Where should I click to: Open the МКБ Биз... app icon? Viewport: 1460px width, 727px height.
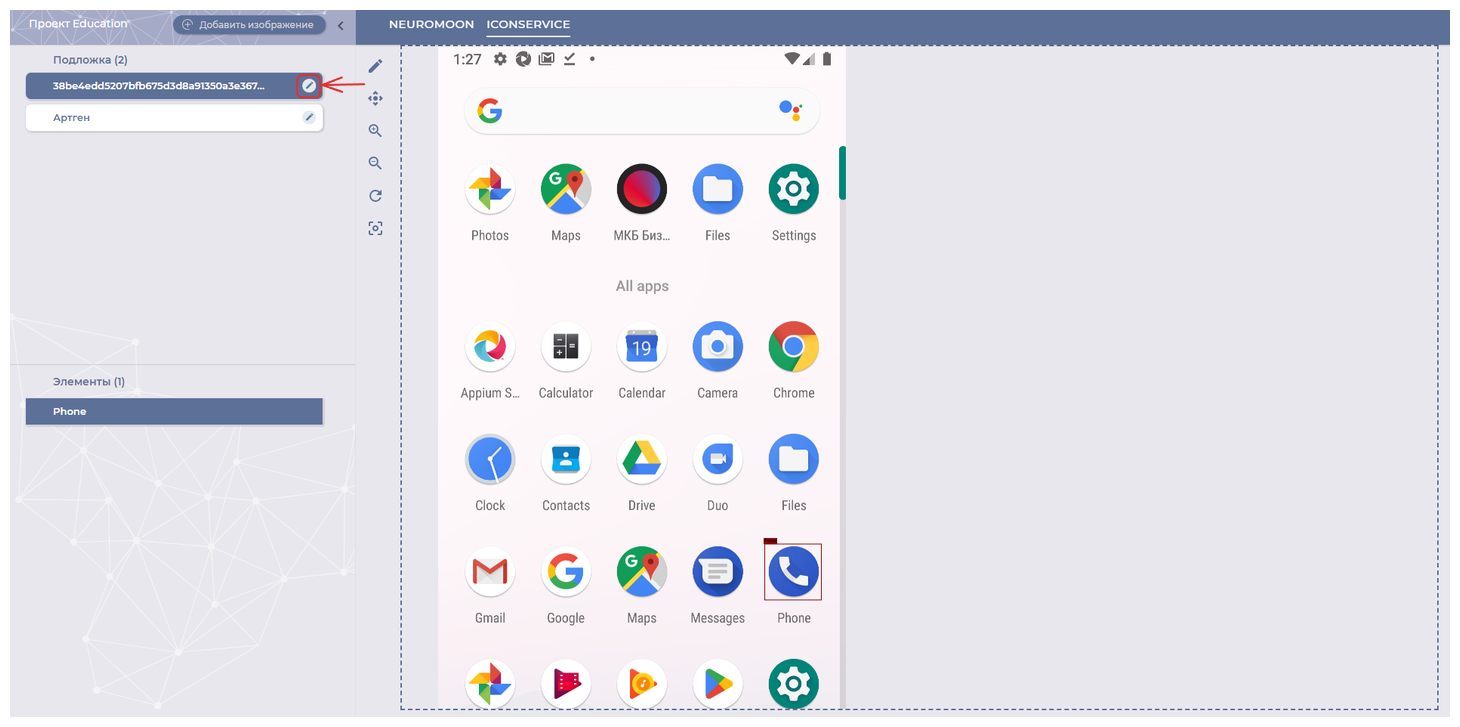642,189
